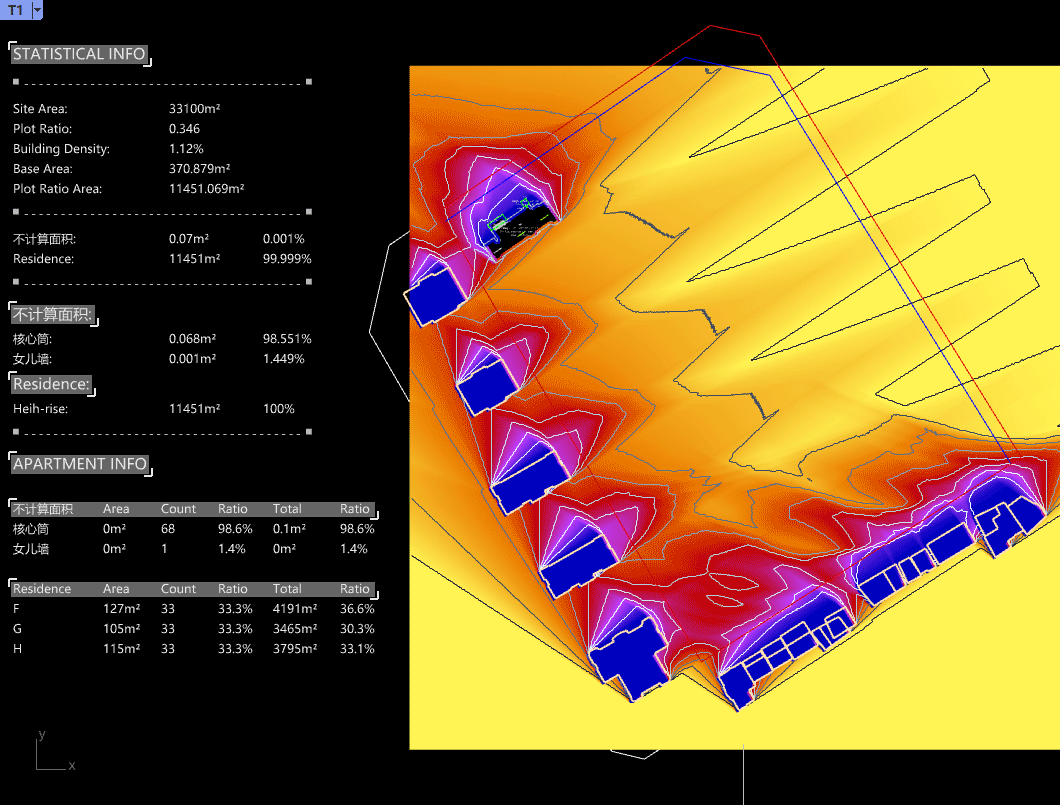Select apartment type F row label
Screen dimensions: 1060x805
(16, 609)
